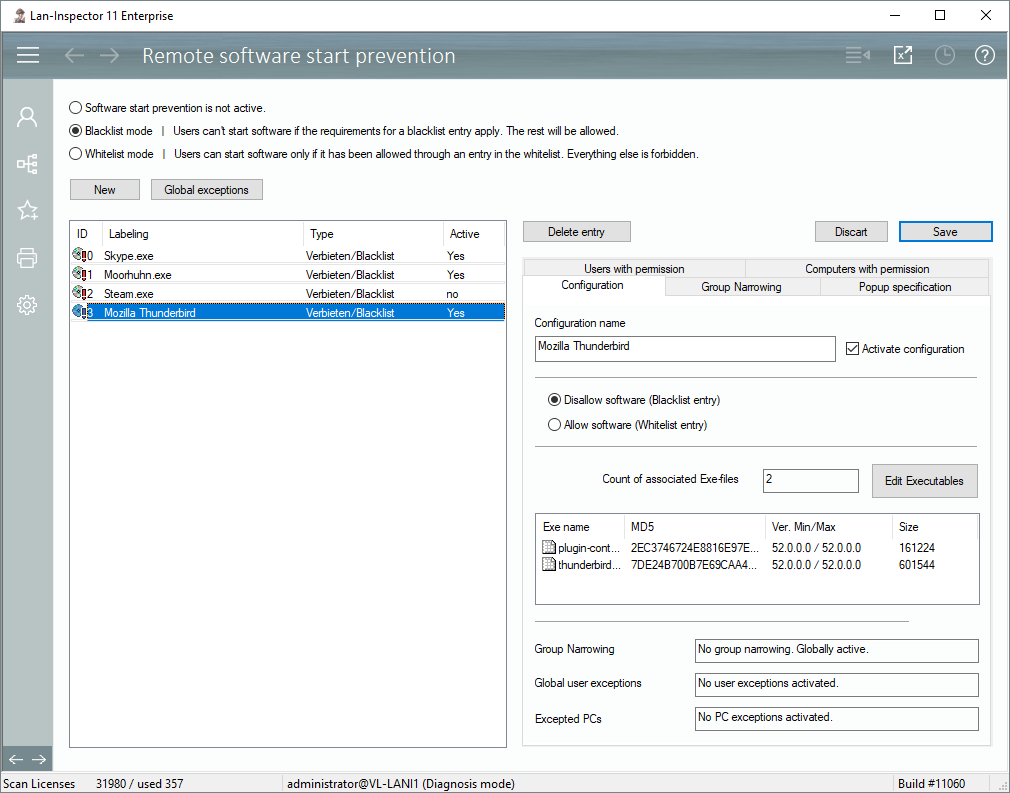Click the favorites star icon
This screenshot has width=1010, height=793.
point(27,211)
